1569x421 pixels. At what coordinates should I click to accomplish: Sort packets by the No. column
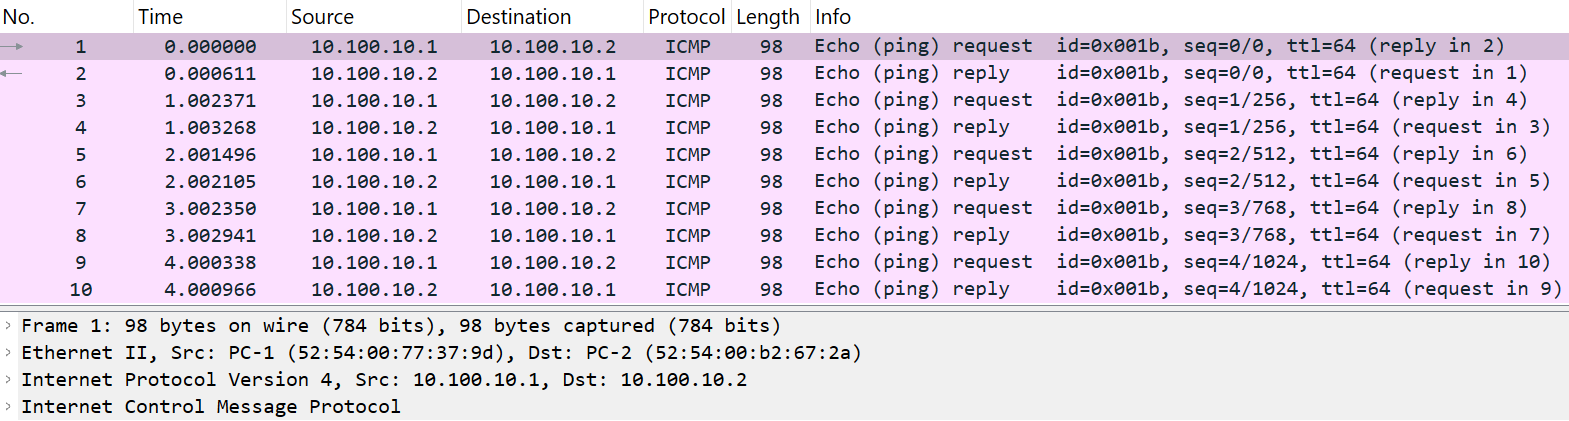[19, 17]
